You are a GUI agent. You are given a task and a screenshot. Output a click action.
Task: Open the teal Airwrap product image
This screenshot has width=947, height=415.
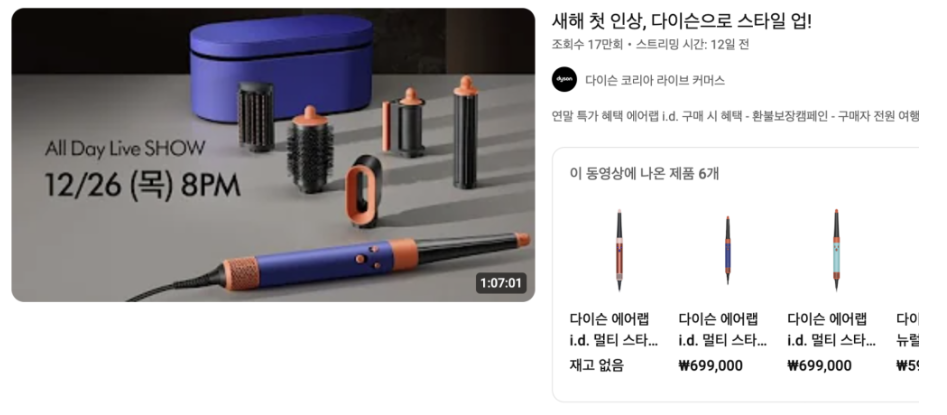coord(836,250)
